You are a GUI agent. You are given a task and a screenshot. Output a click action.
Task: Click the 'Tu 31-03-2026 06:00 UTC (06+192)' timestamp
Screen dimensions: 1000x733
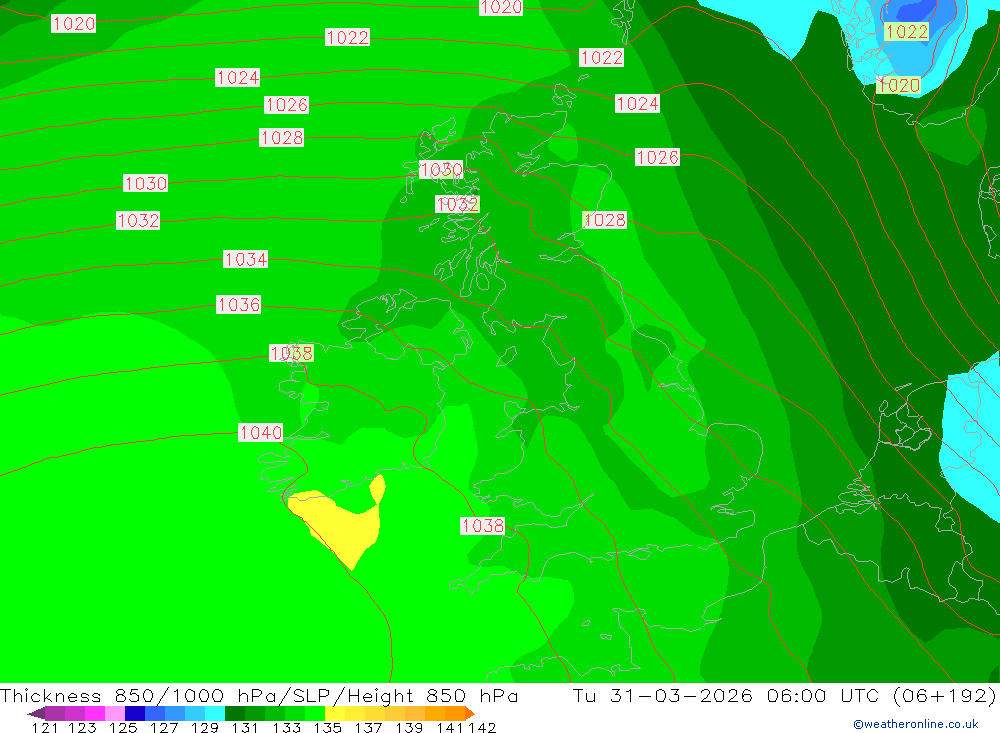click(x=784, y=695)
